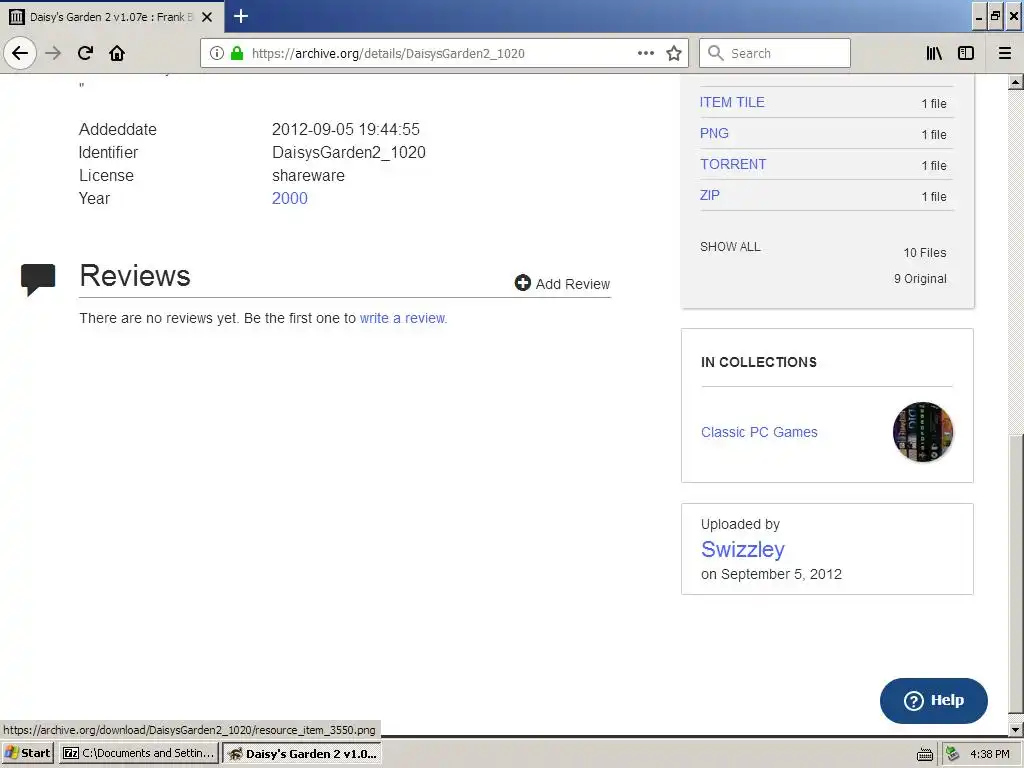Show site information icon in address bar
This screenshot has width=1024, height=768.
point(217,53)
